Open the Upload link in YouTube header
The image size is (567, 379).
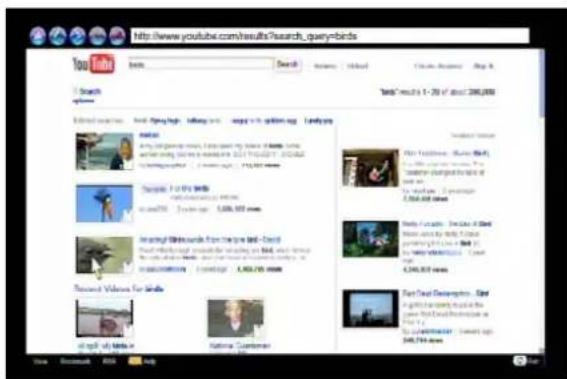click(x=357, y=66)
